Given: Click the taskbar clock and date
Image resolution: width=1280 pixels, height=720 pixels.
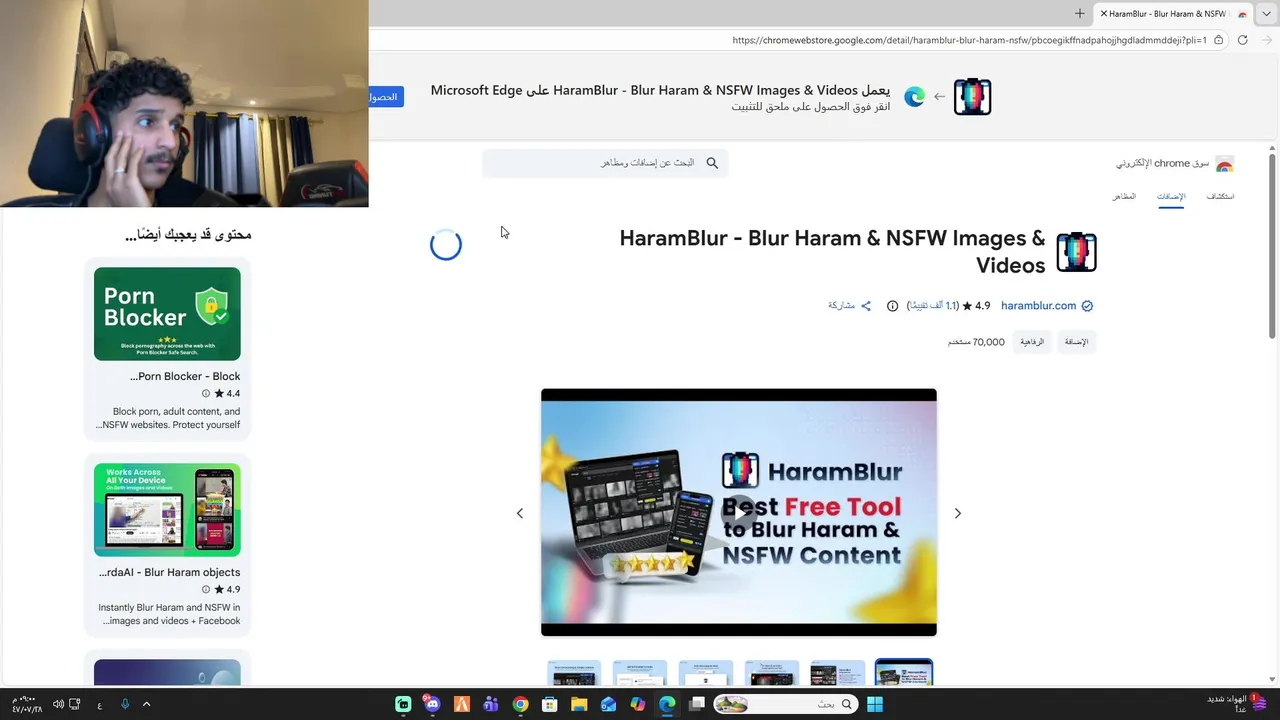Looking at the screenshot, I should pos(26,704).
